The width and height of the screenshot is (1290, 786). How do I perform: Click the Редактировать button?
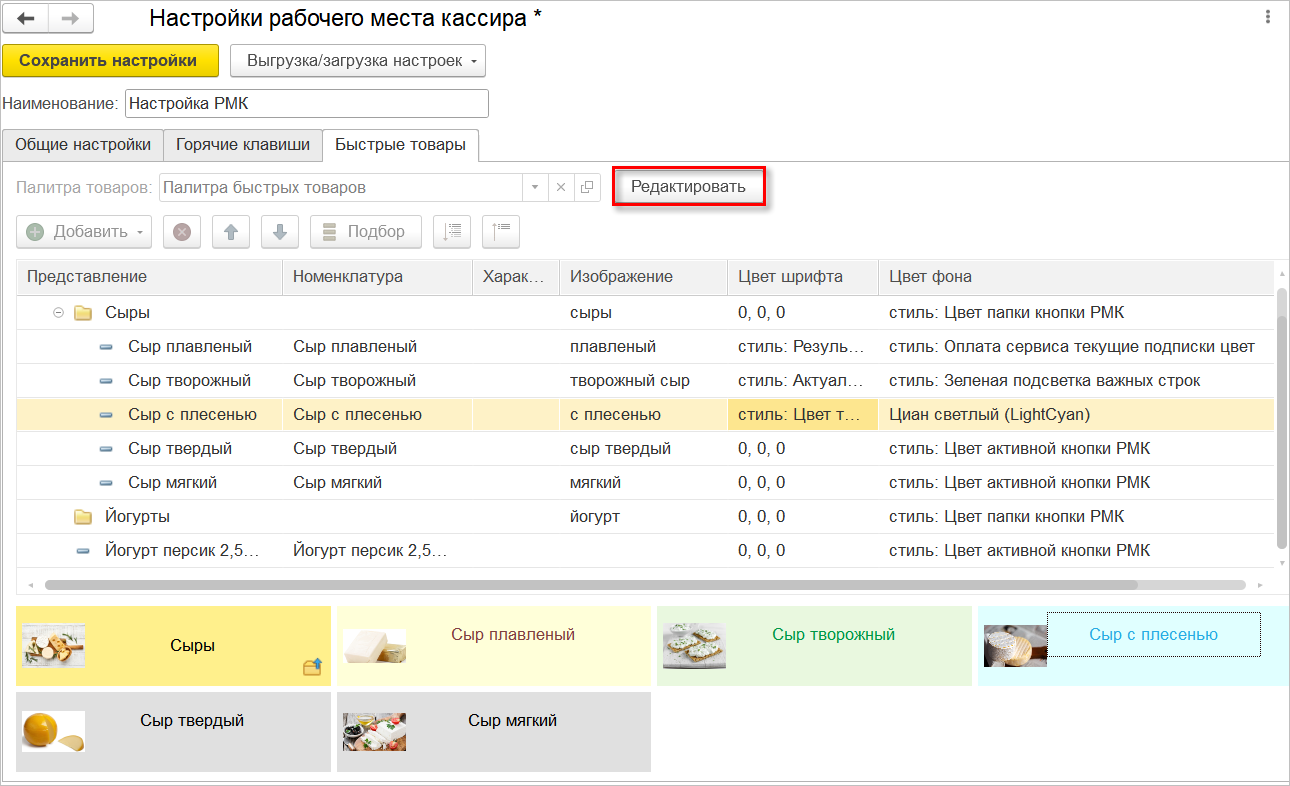688,187
